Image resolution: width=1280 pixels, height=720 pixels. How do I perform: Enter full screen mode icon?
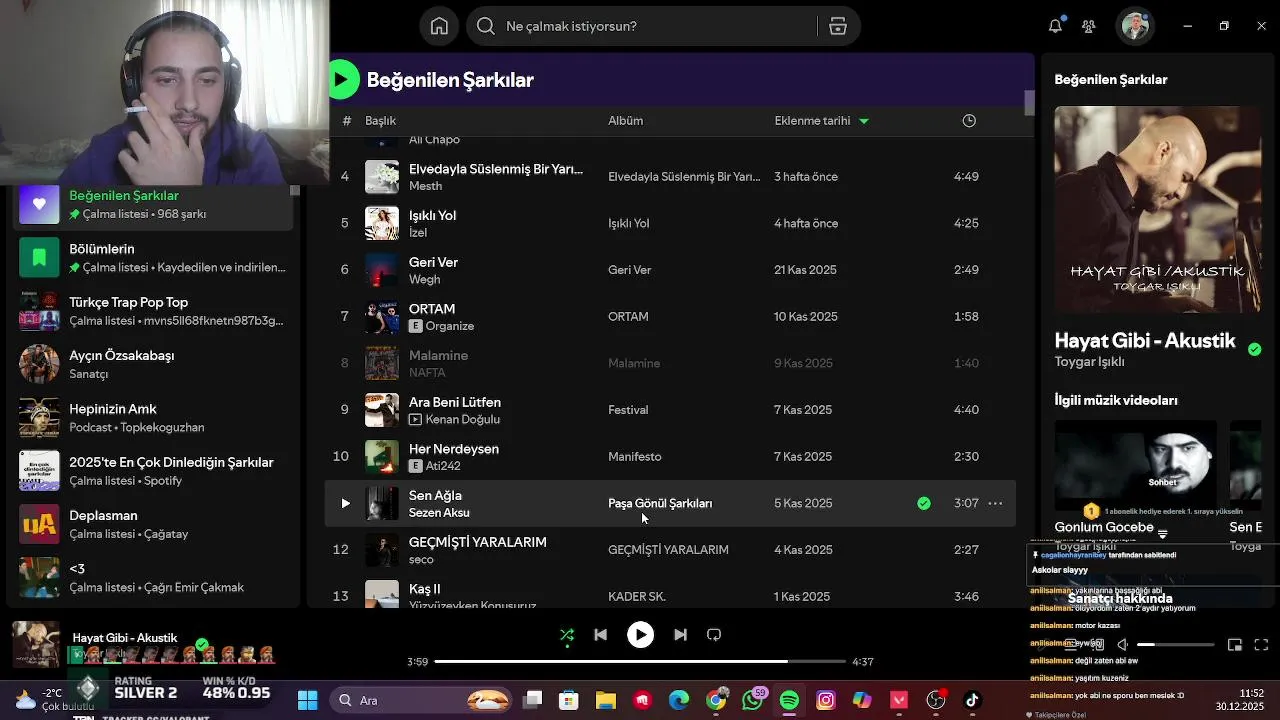tap(1261, 645)
